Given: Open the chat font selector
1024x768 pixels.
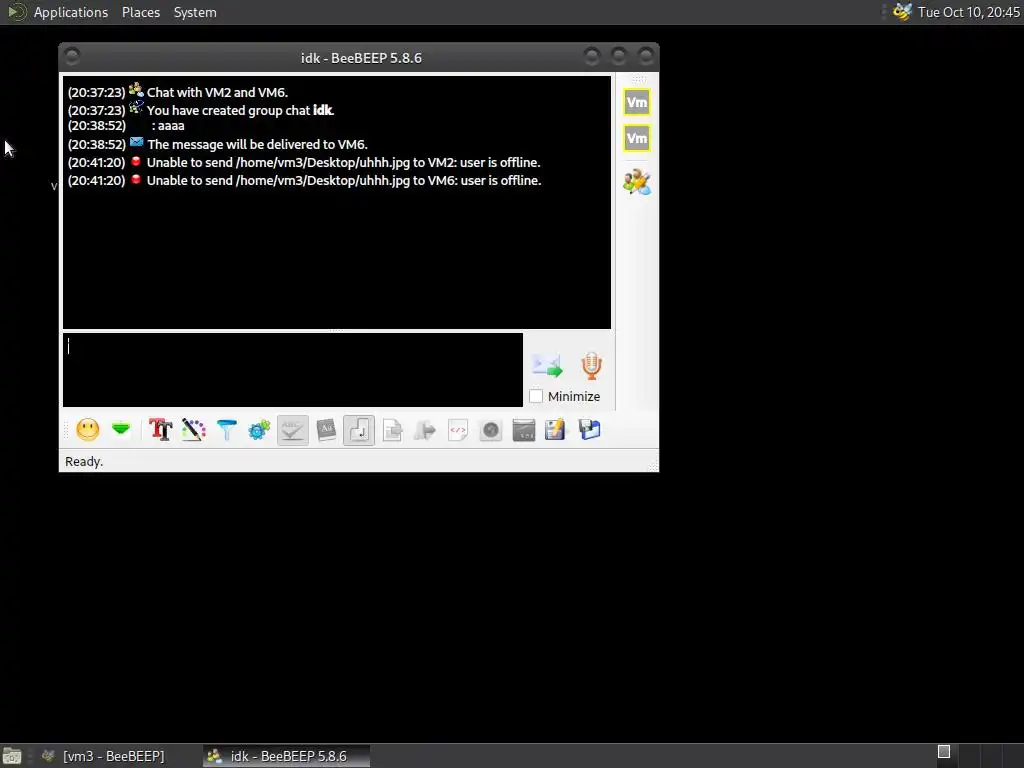Looking at the screenshot, I should [161, 430].
